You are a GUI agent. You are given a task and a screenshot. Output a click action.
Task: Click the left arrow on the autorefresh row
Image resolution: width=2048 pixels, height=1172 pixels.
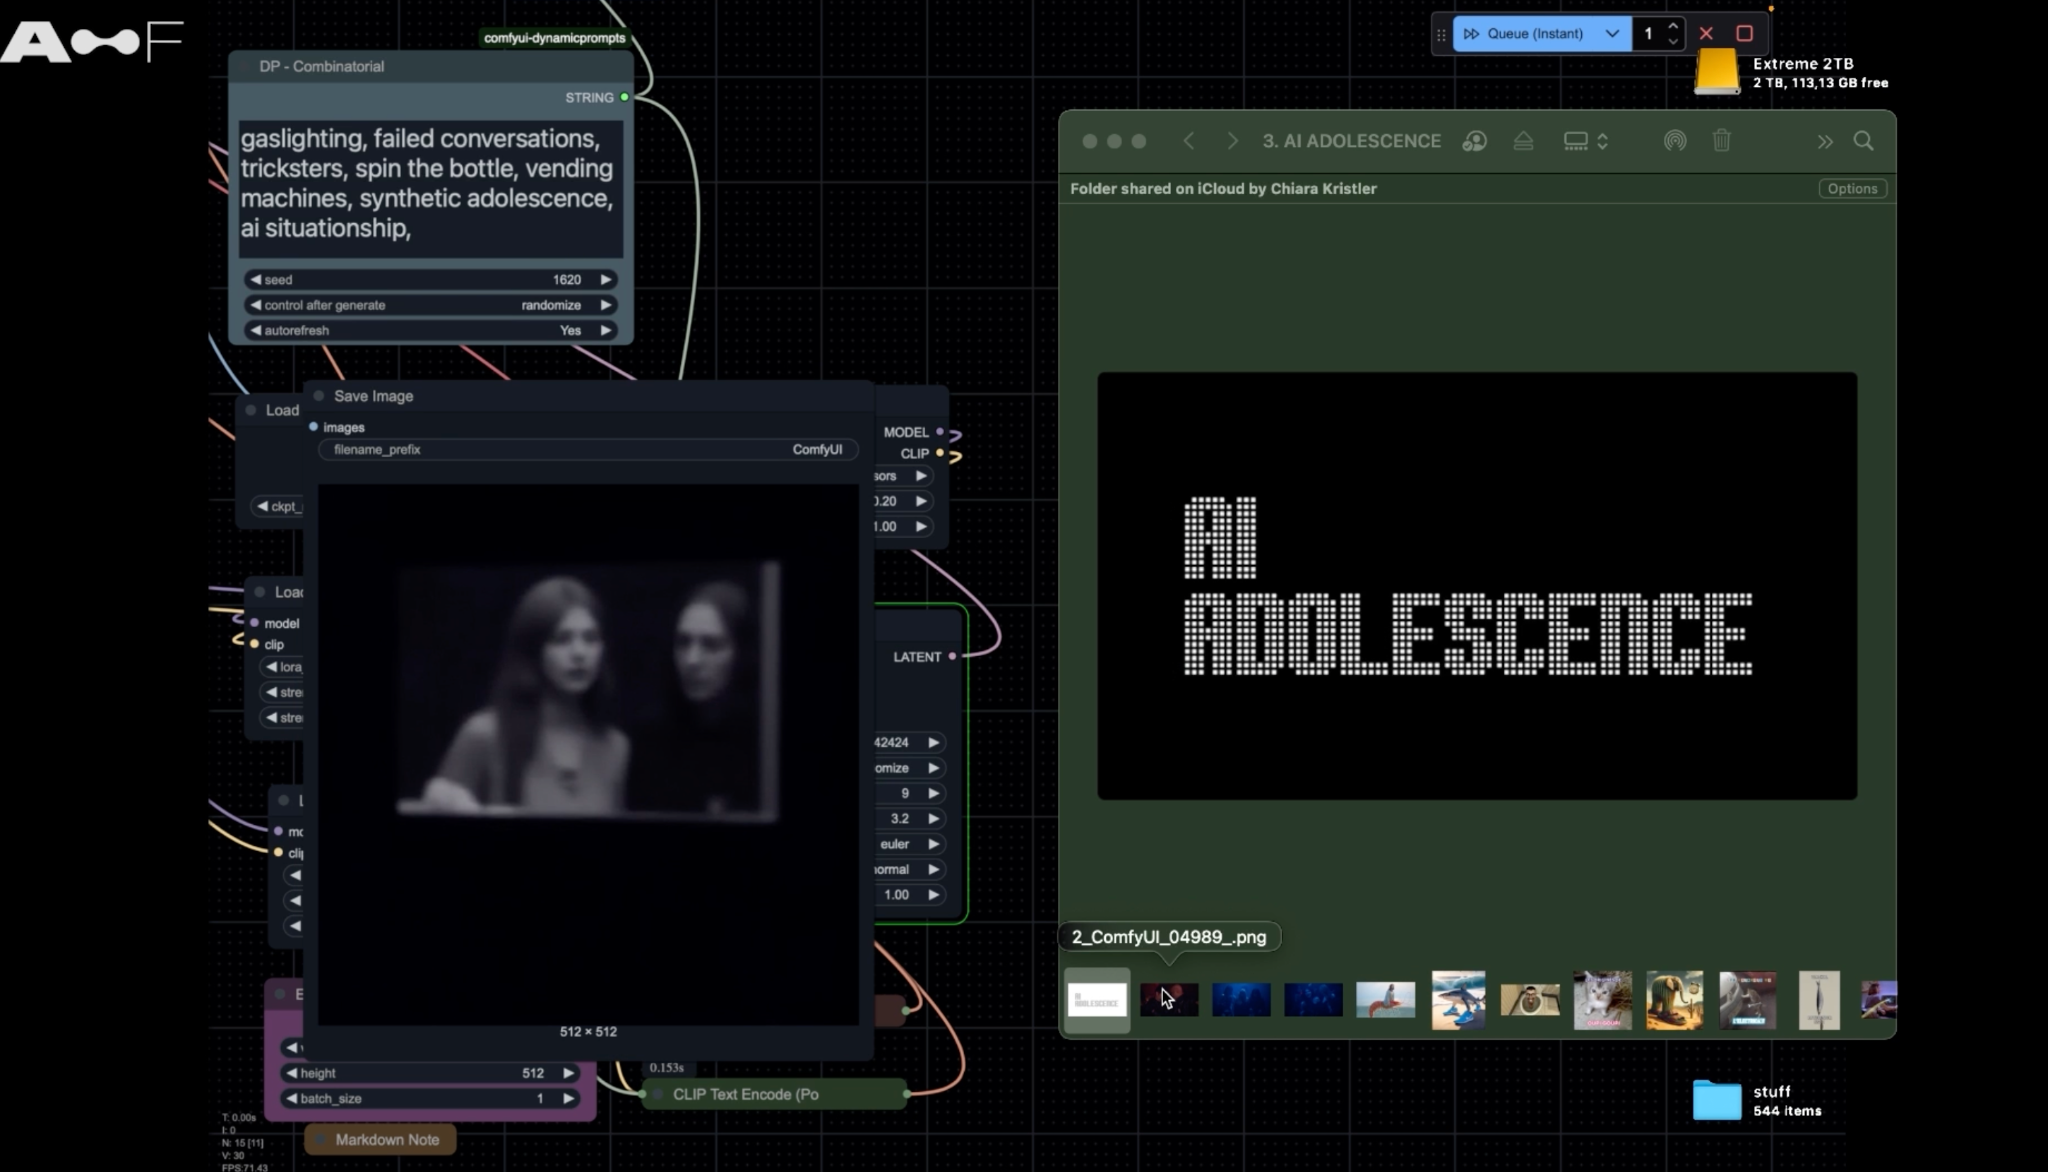pos(255,330)
